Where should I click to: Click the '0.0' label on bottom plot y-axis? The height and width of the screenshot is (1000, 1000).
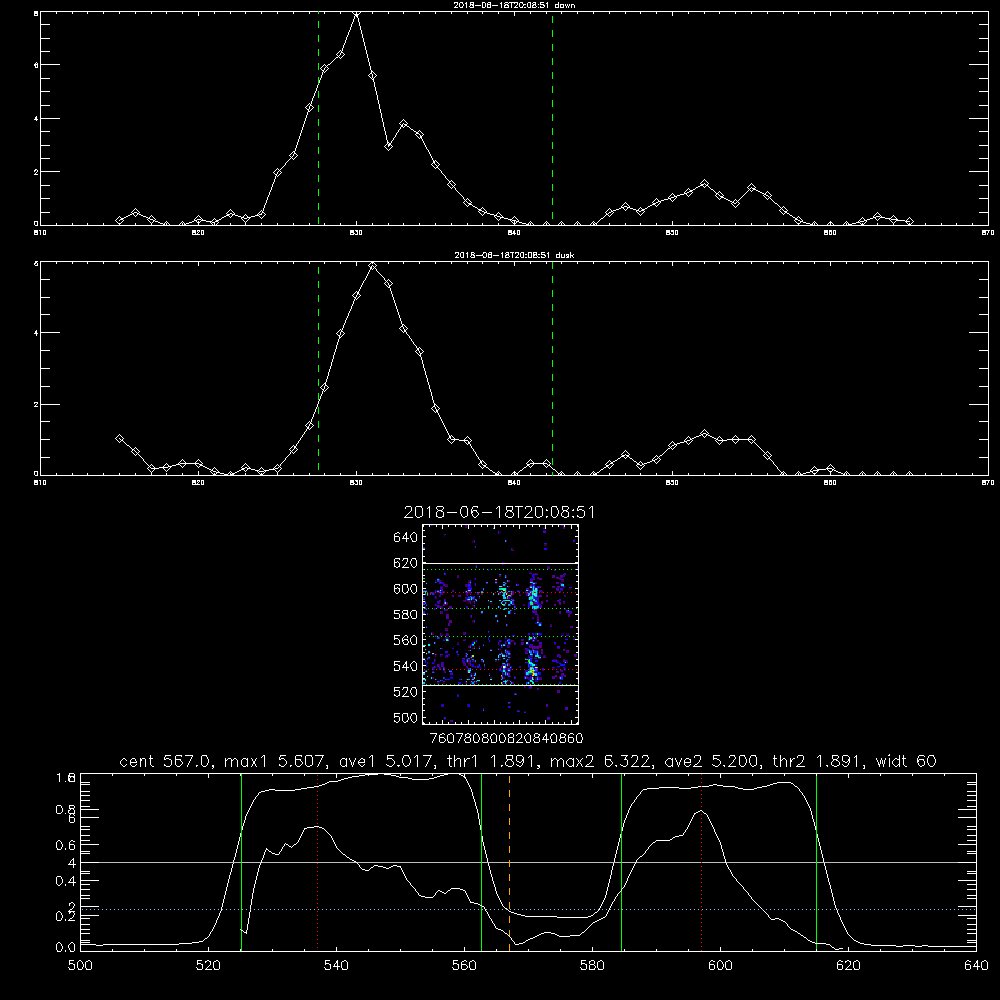[x=66, y=948]
